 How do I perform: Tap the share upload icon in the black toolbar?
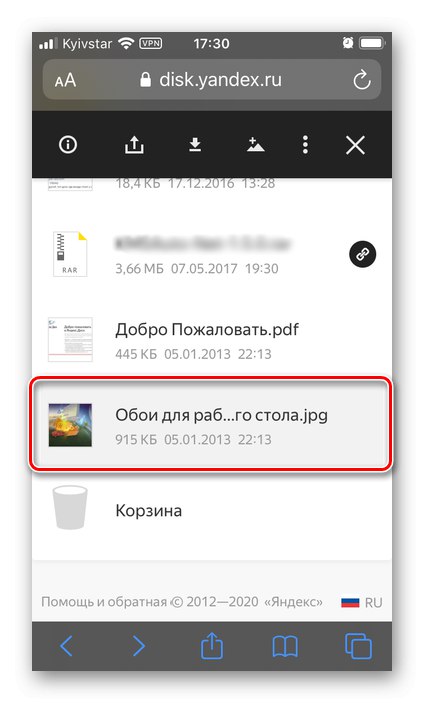tap(134, 145)
